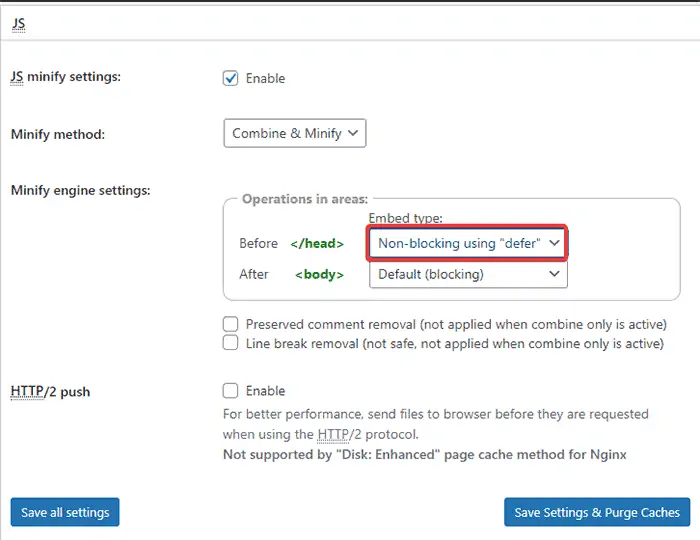Enable Preserved comment removal checkbox
The image size is (700, 540).
point(231,324)
